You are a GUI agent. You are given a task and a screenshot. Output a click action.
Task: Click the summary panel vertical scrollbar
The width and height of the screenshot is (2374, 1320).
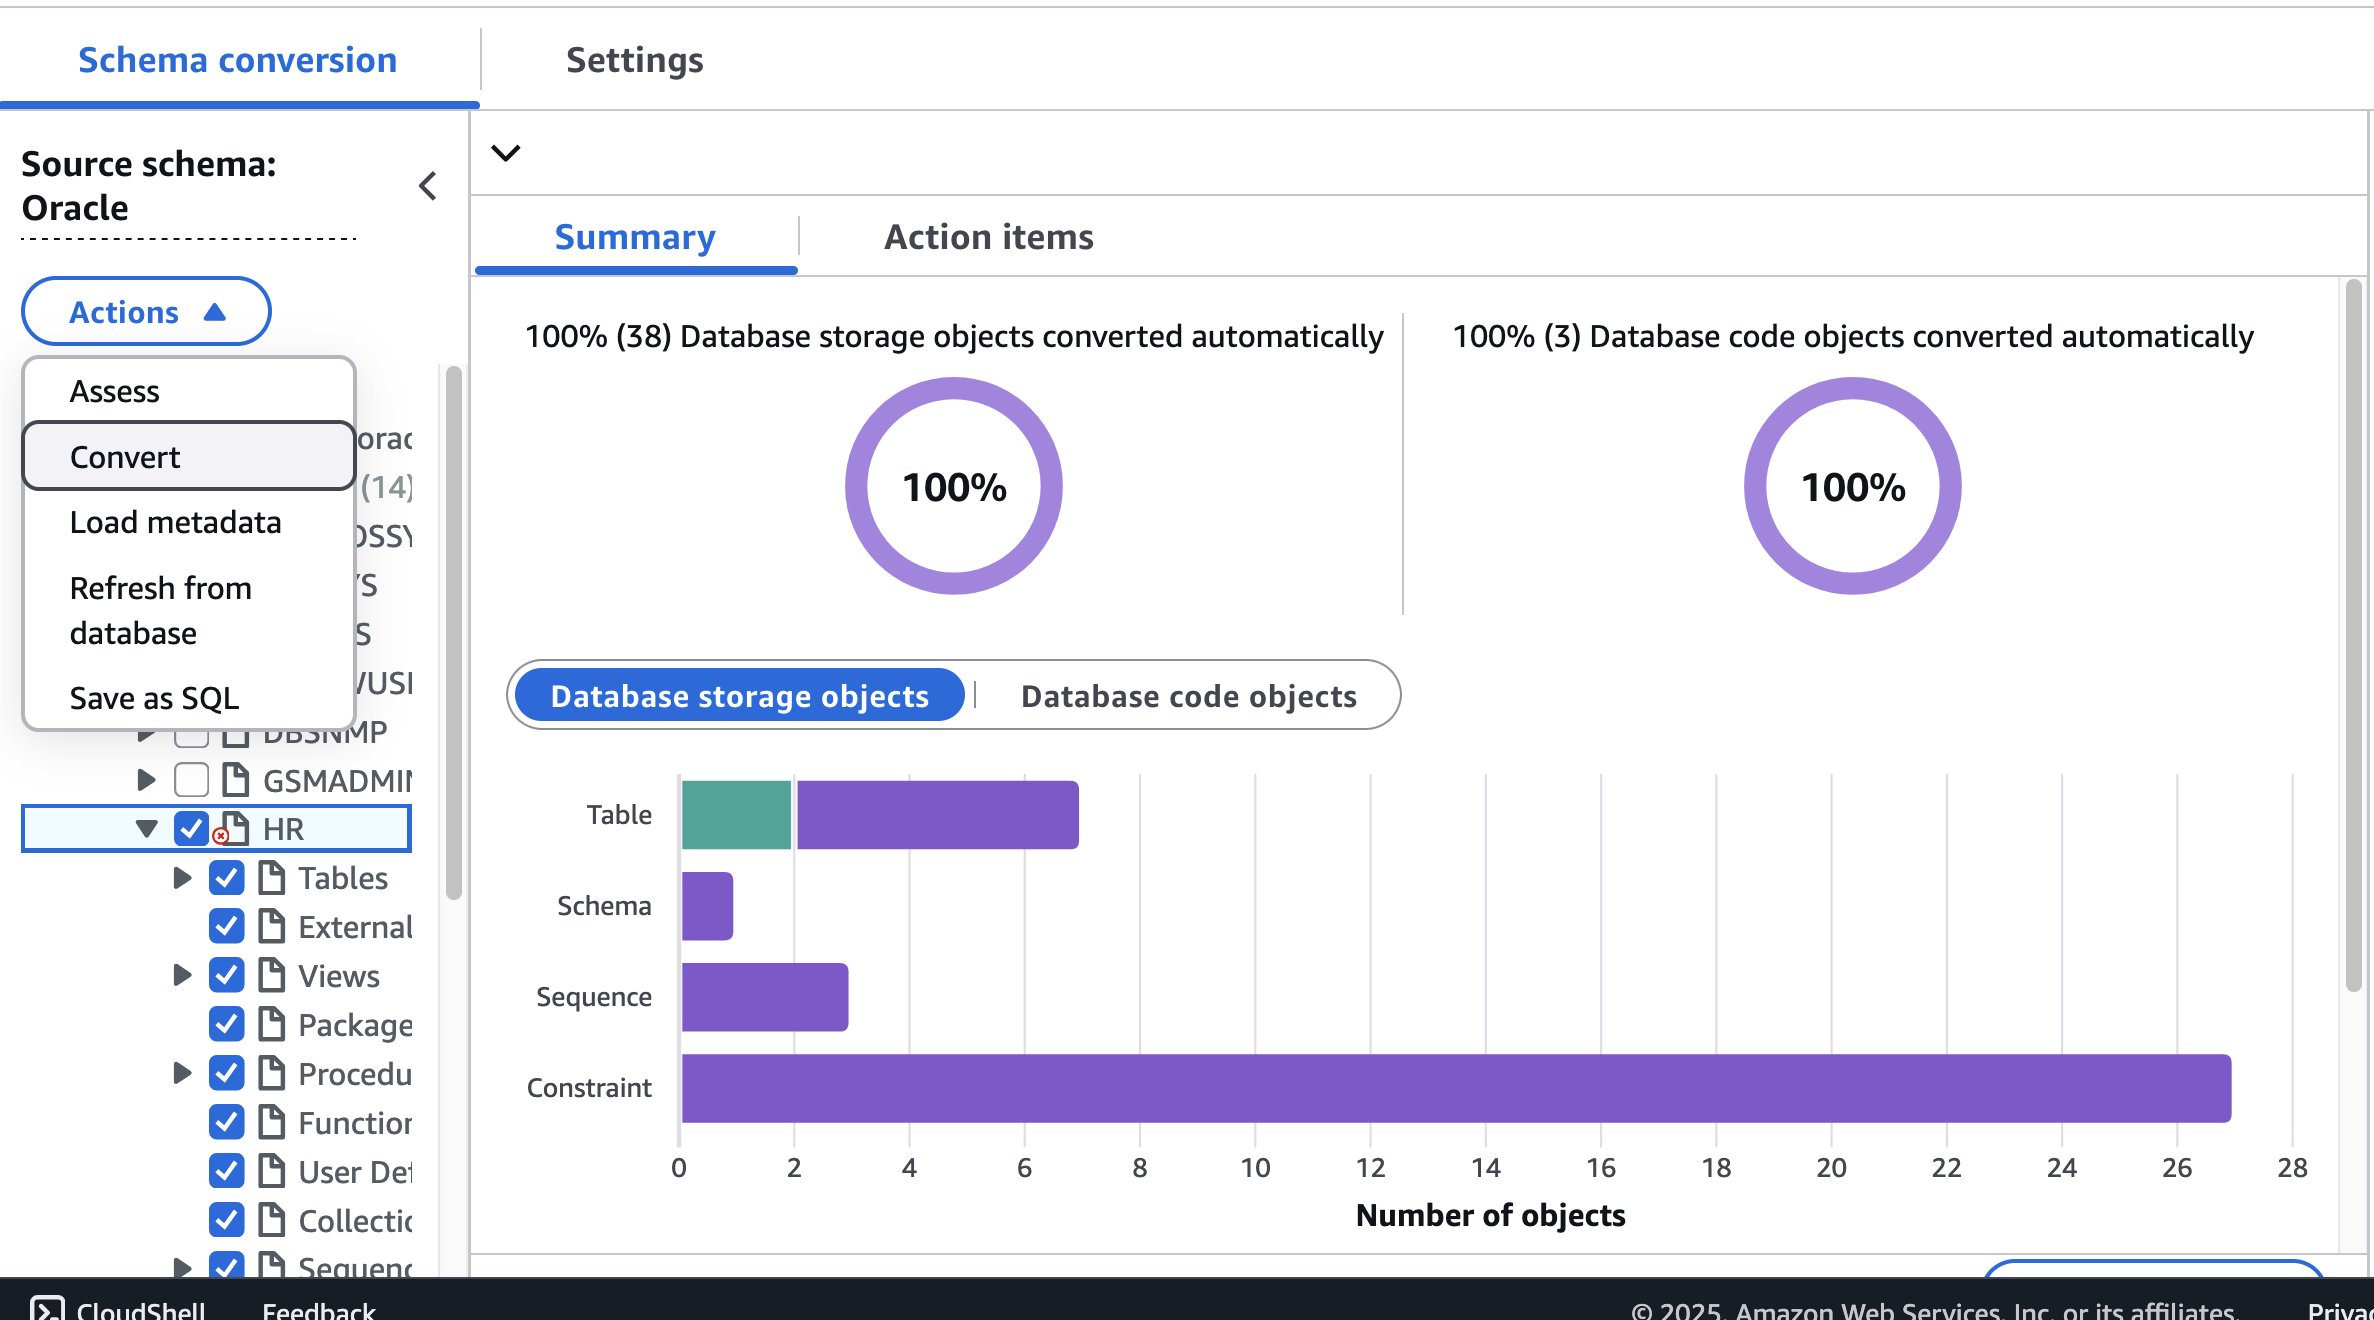click(x=2353, y=635)
